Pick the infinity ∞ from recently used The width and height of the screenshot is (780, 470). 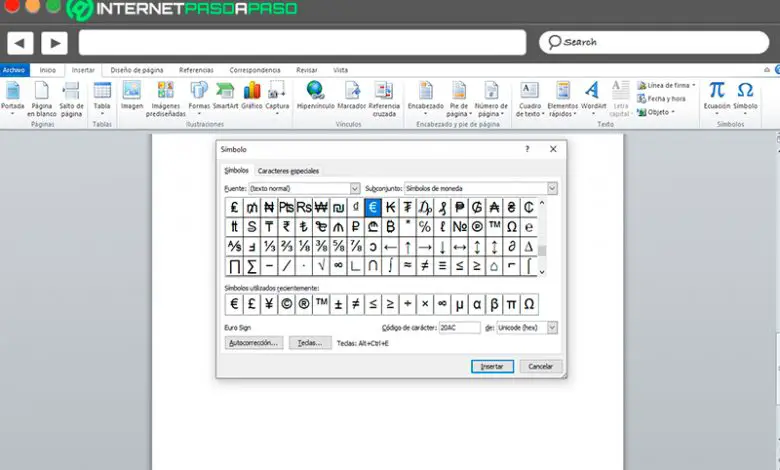tap(442, 304)
